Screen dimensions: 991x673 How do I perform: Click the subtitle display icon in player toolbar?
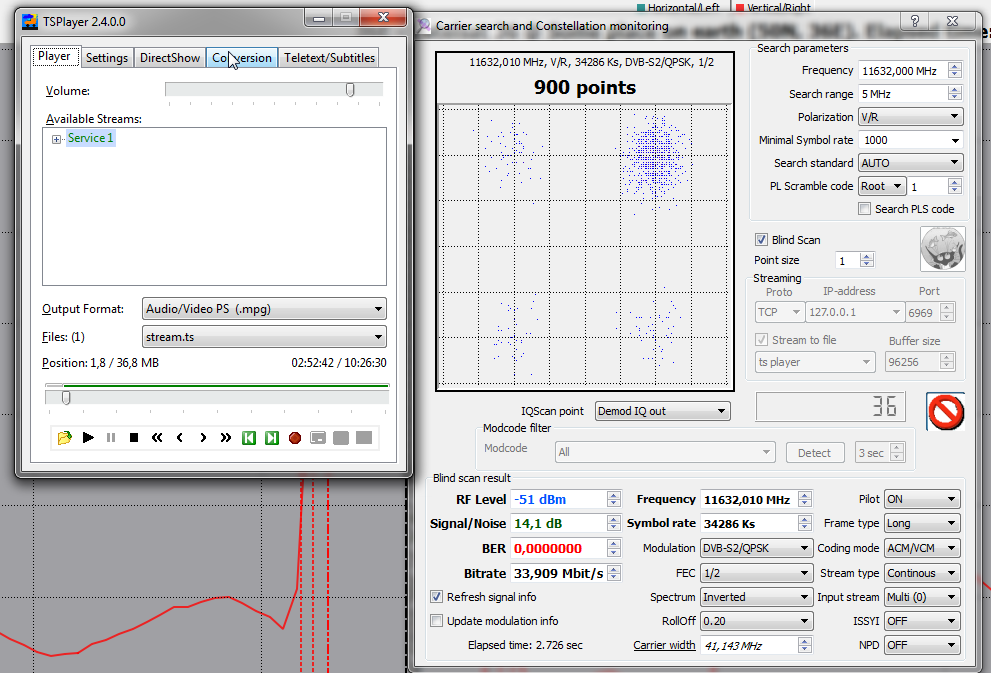click(x=318, y=438)
